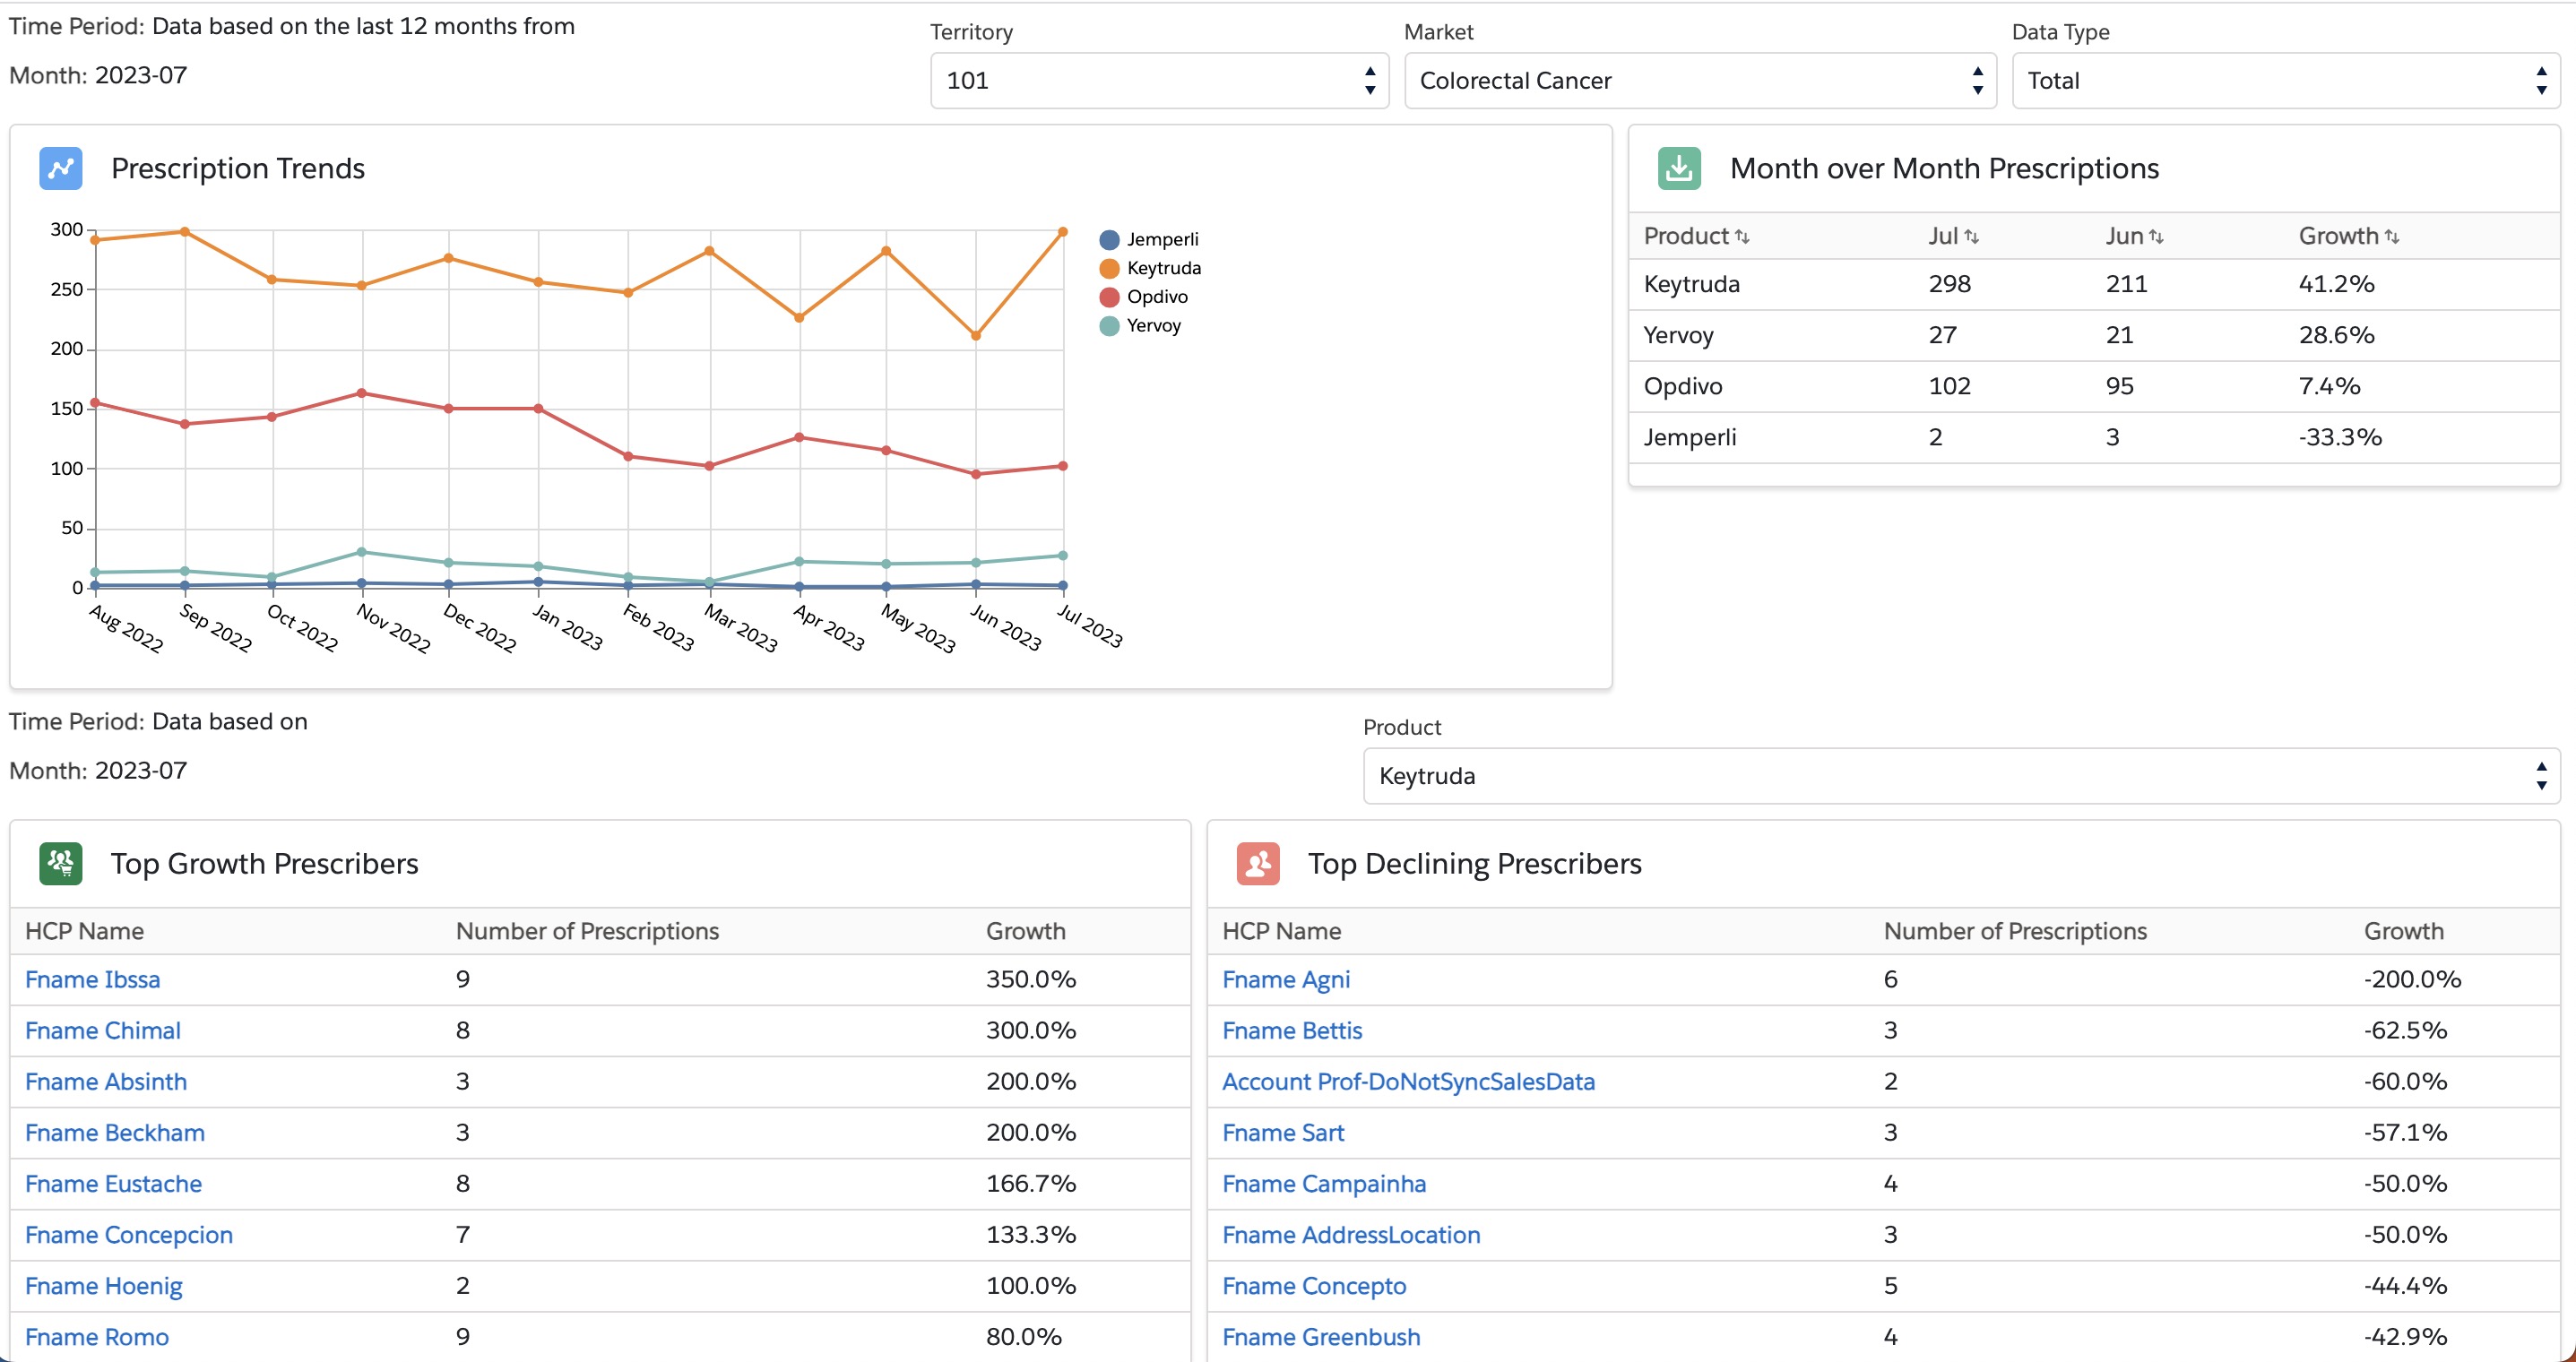
Task: Click the Top Growth Prescribers icon
Action: (x=60, y=863)
